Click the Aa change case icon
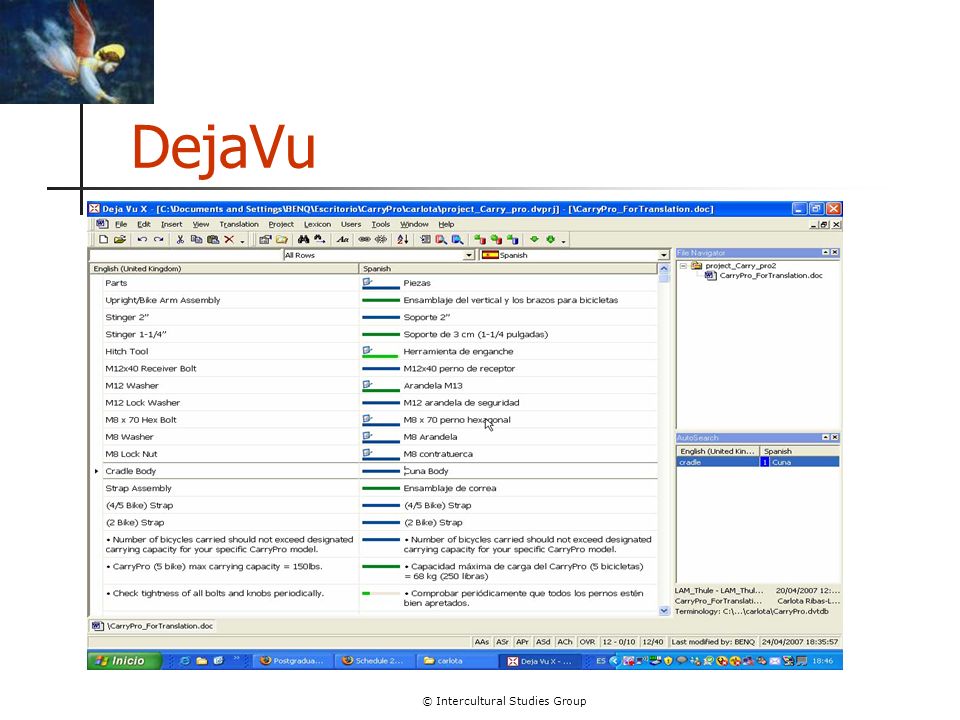 (343, 239)
